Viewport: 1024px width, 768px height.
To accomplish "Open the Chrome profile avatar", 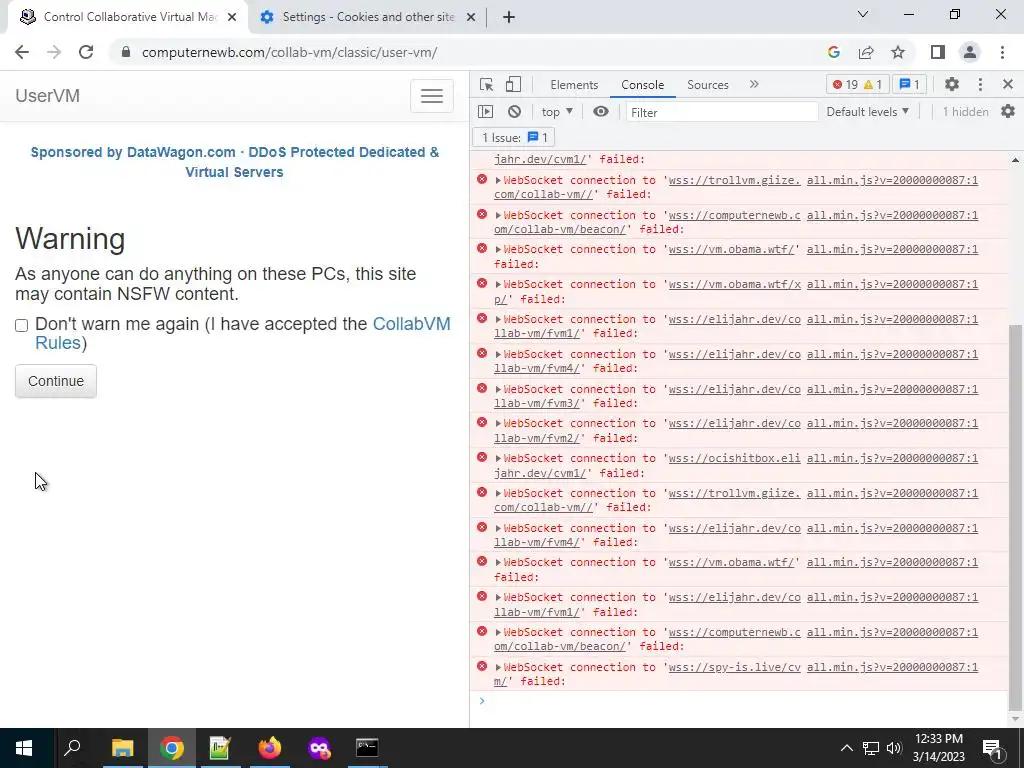I will (x=970, y=52).
